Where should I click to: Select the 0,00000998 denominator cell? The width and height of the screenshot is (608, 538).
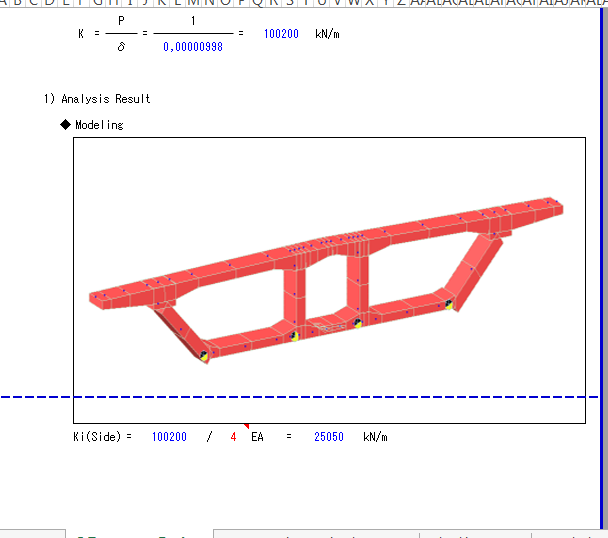click(x=194, y=47)
